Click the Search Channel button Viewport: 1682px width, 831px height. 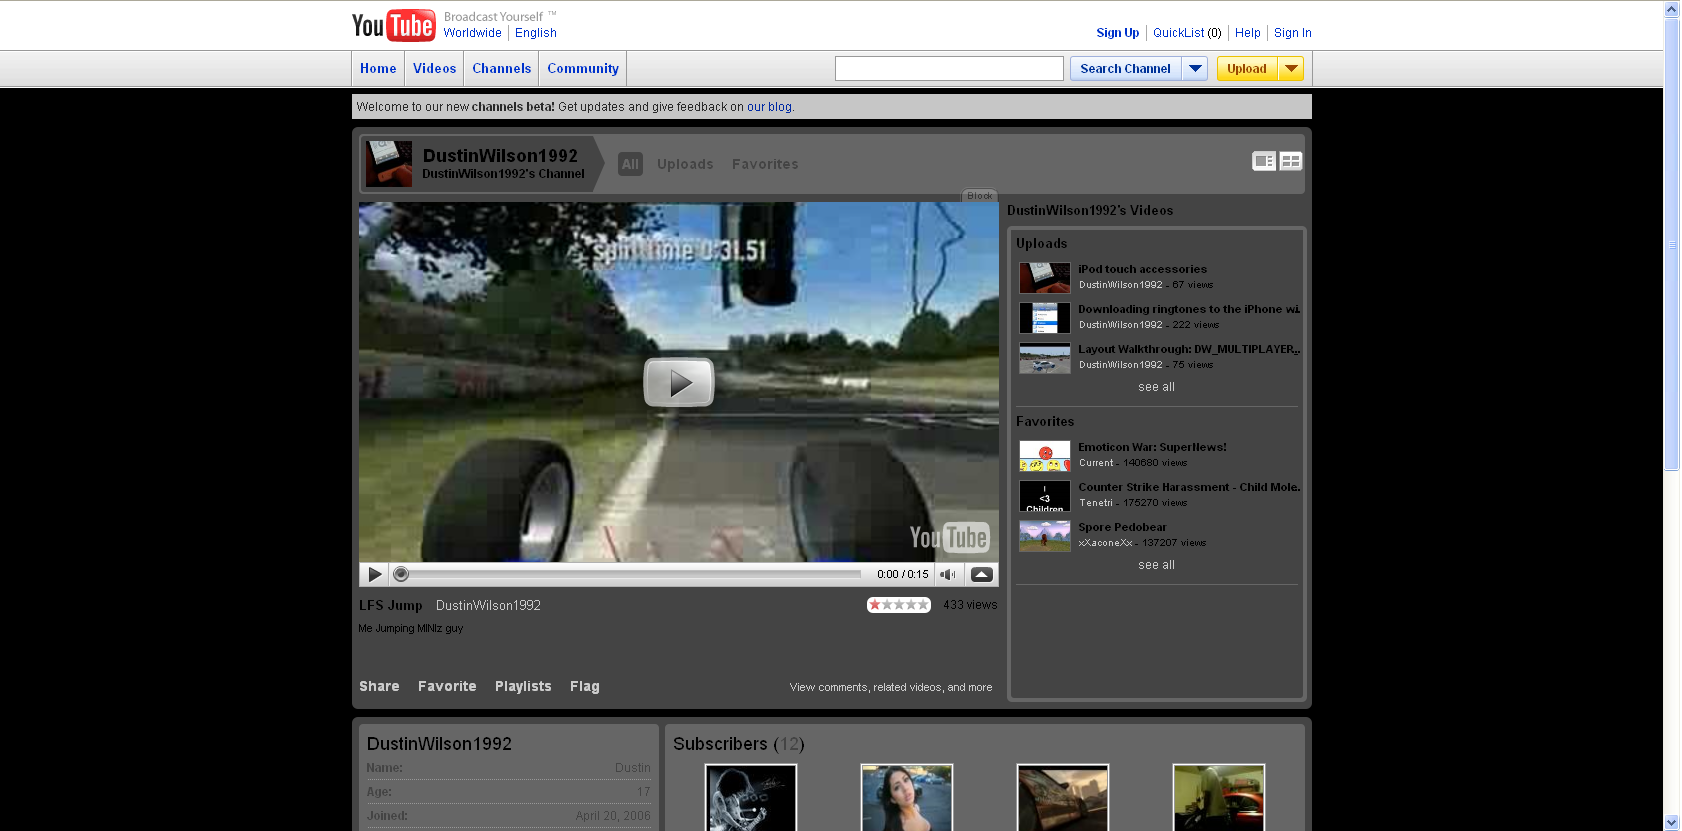pyautogui.click(x=1126, y=68)
